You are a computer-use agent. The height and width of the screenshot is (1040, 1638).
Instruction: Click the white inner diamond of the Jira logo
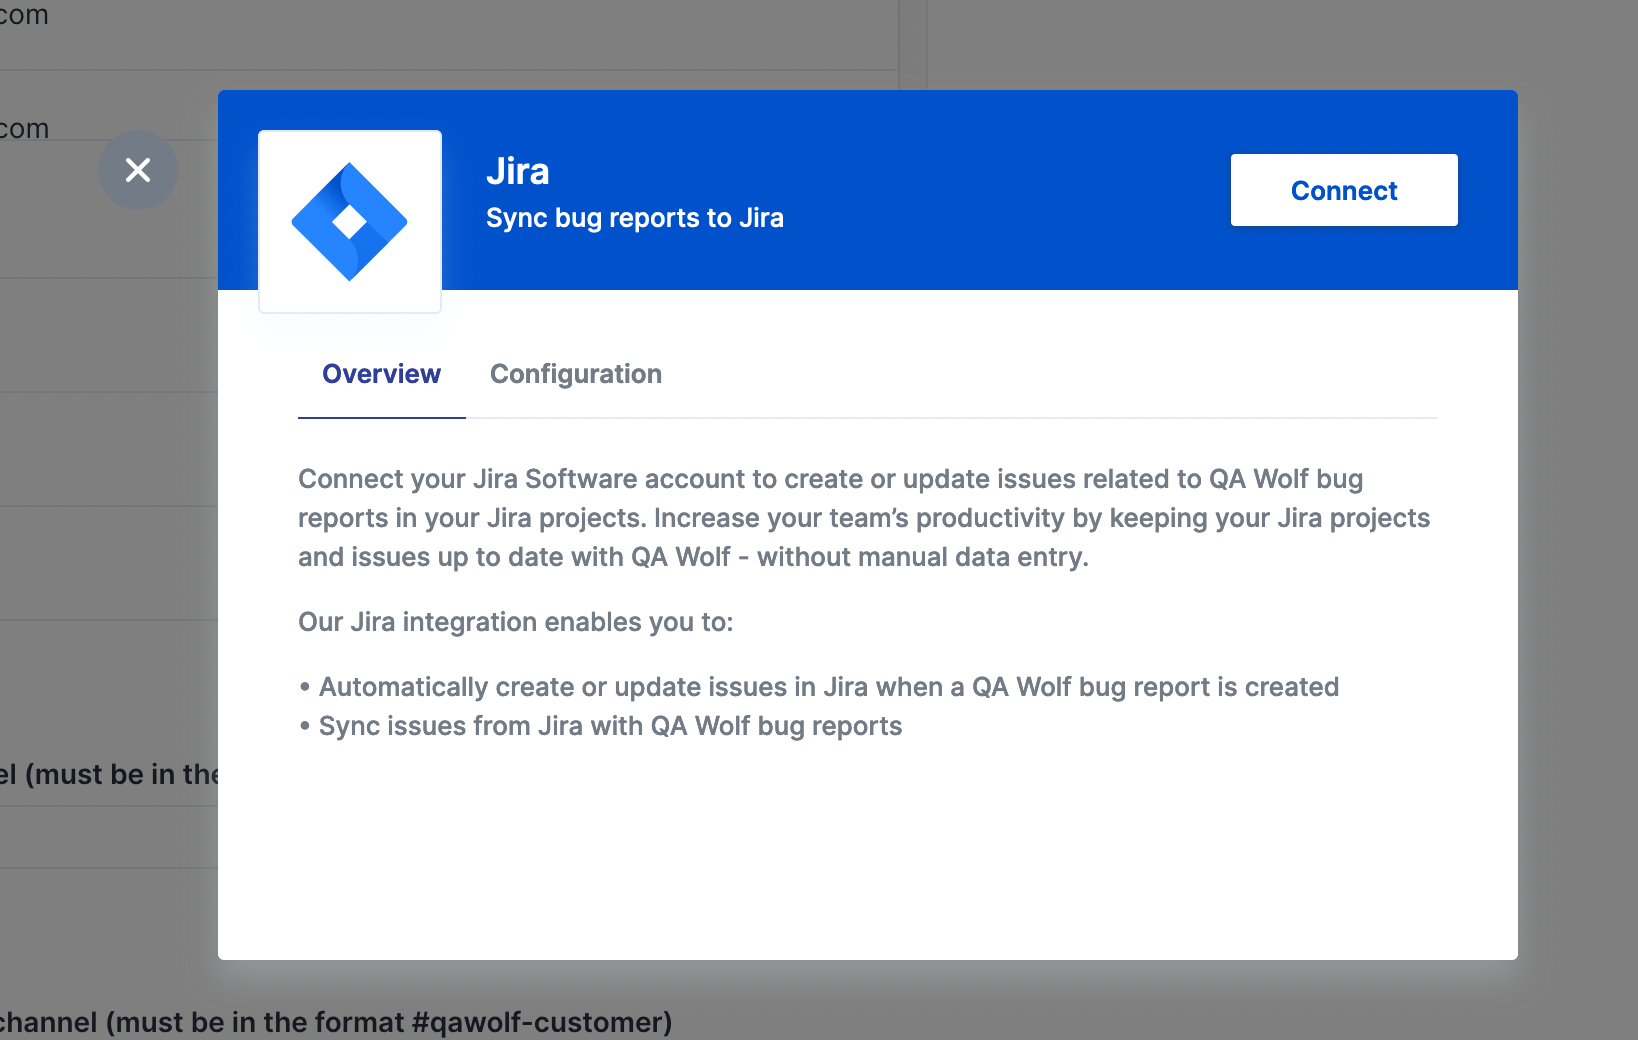click(349, 222)
